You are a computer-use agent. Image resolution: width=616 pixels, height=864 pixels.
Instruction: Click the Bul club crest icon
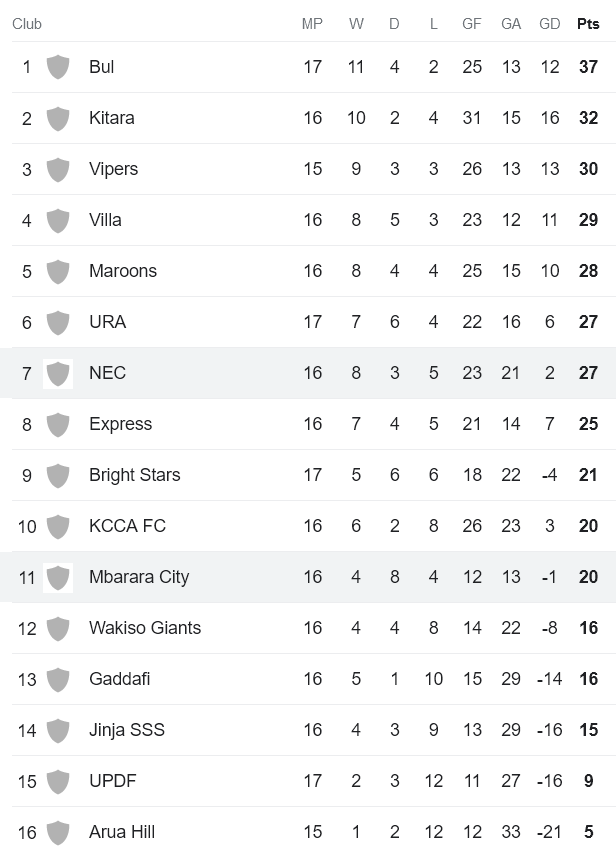58,67
